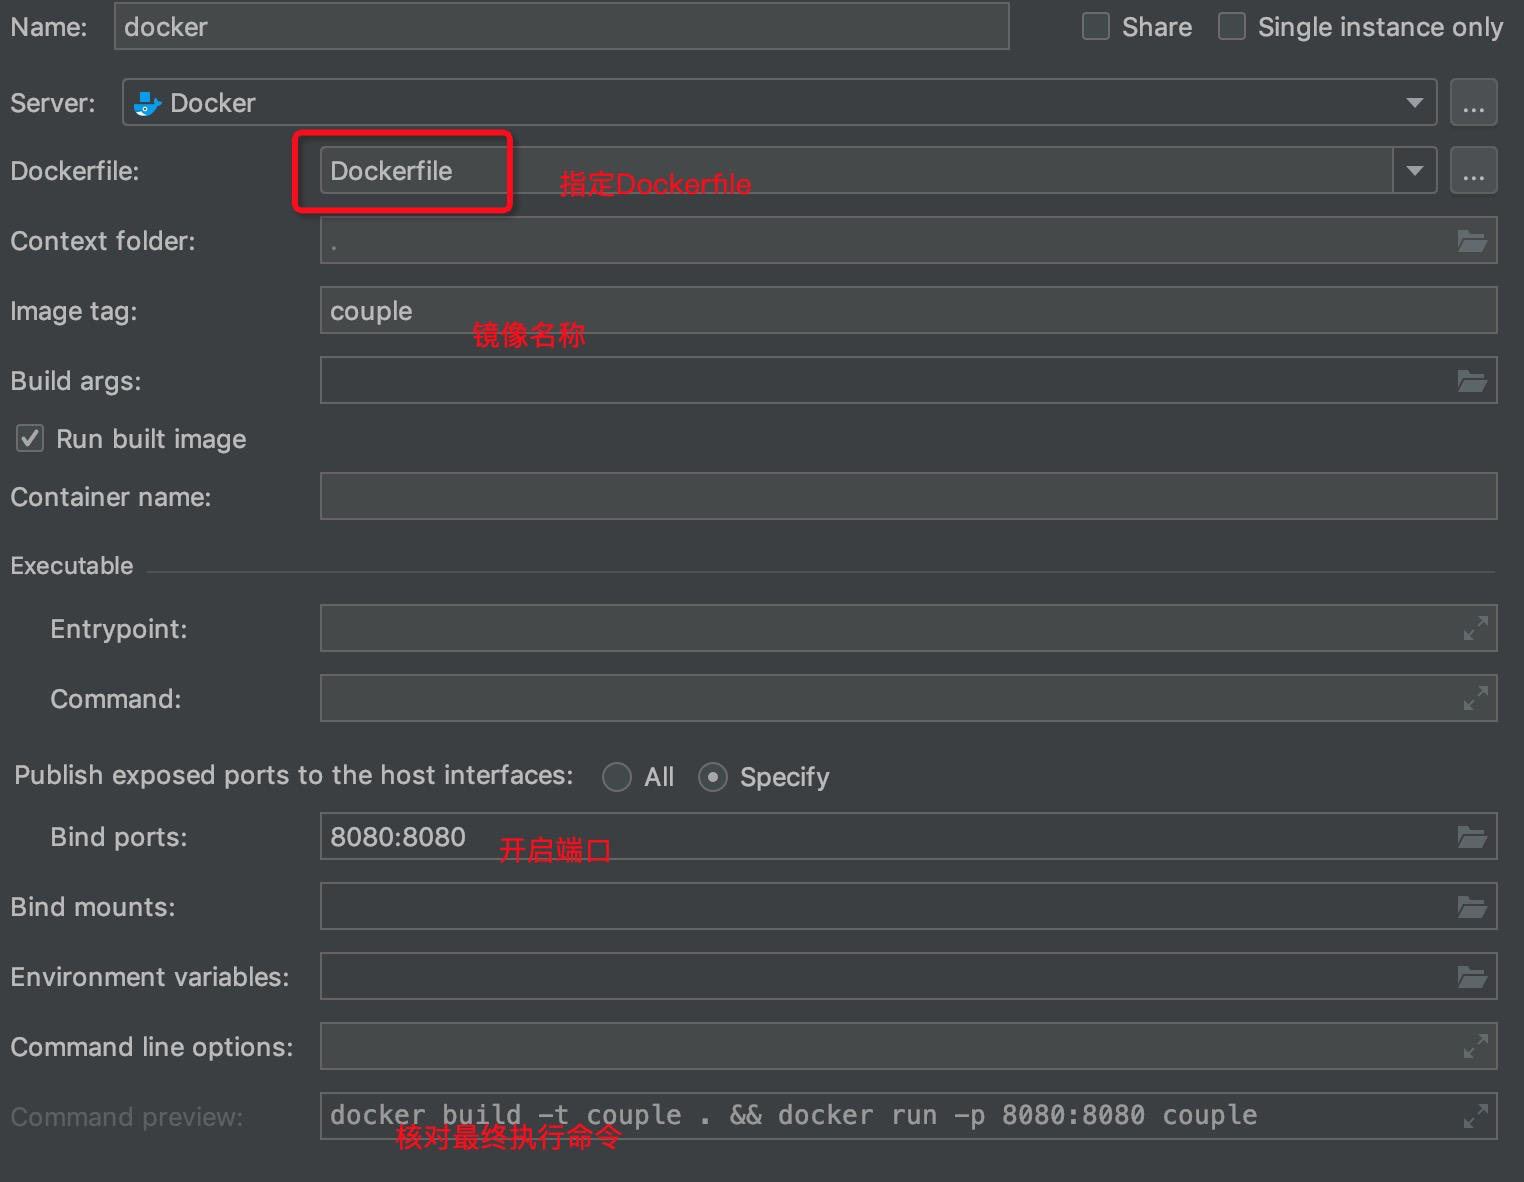Expand the Command line options editor
Viewport: 1524px width, 1182px height.
[x=1475, y=1047]
